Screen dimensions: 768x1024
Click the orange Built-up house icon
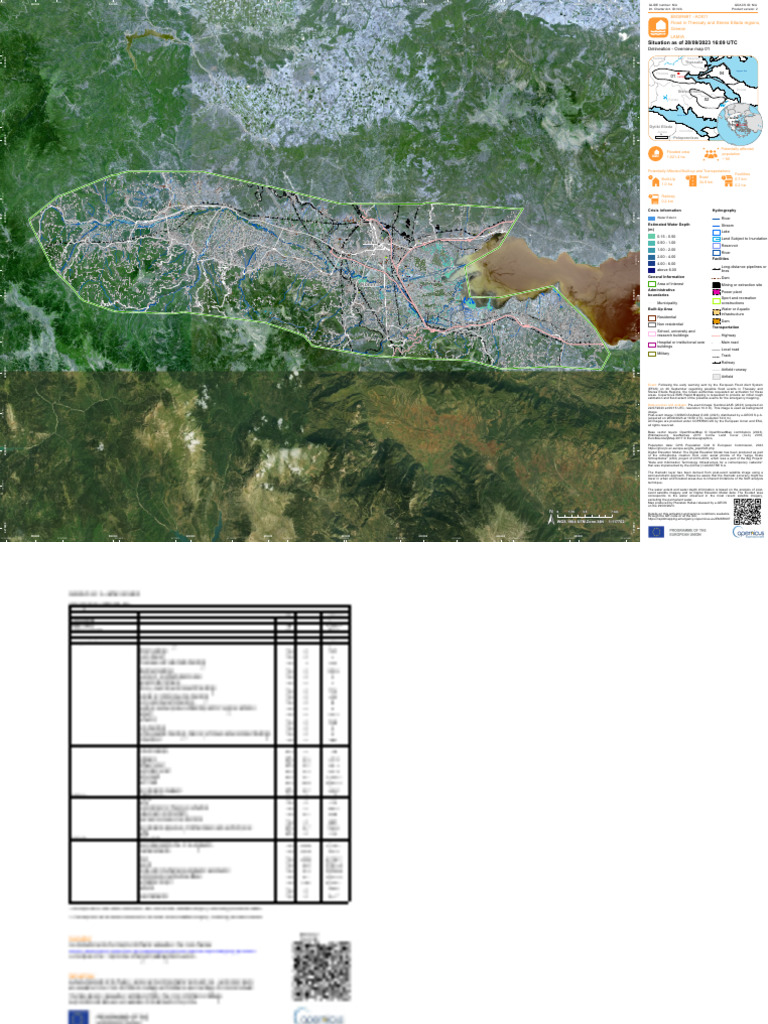(654, 181)
